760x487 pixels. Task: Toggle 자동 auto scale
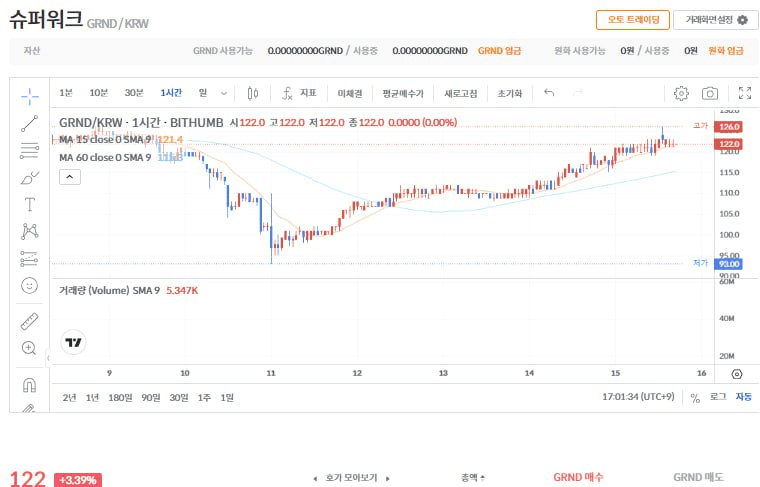click(x=744, y=396)
